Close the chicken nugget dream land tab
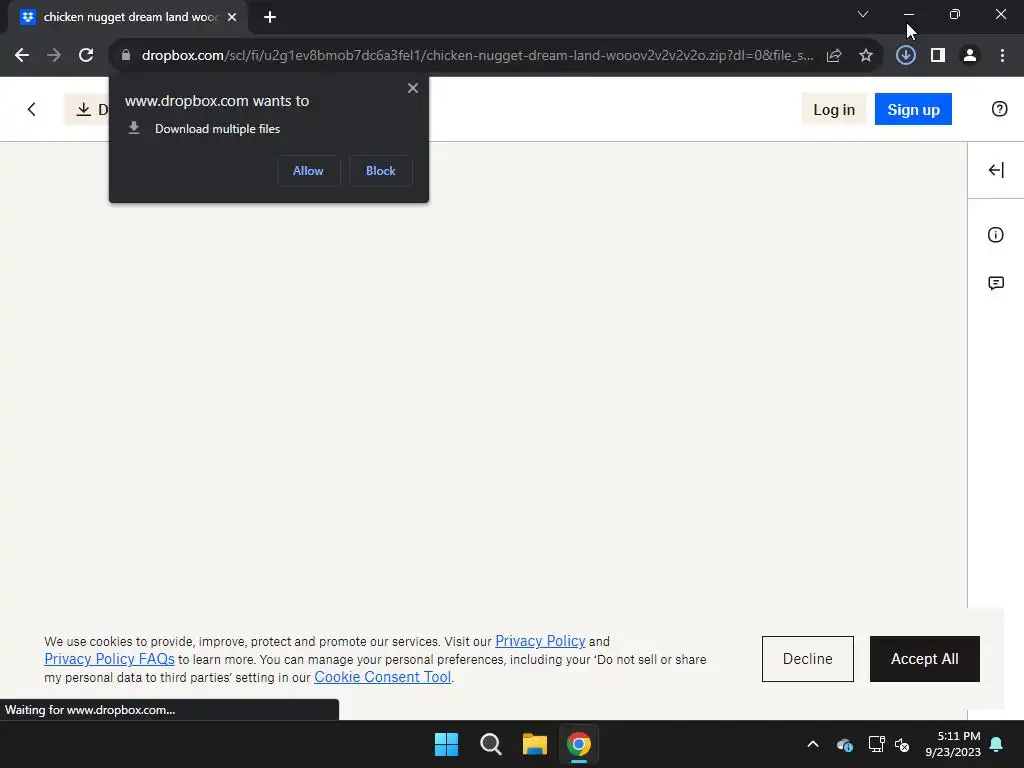1024x768 pixels. [232, 17]
